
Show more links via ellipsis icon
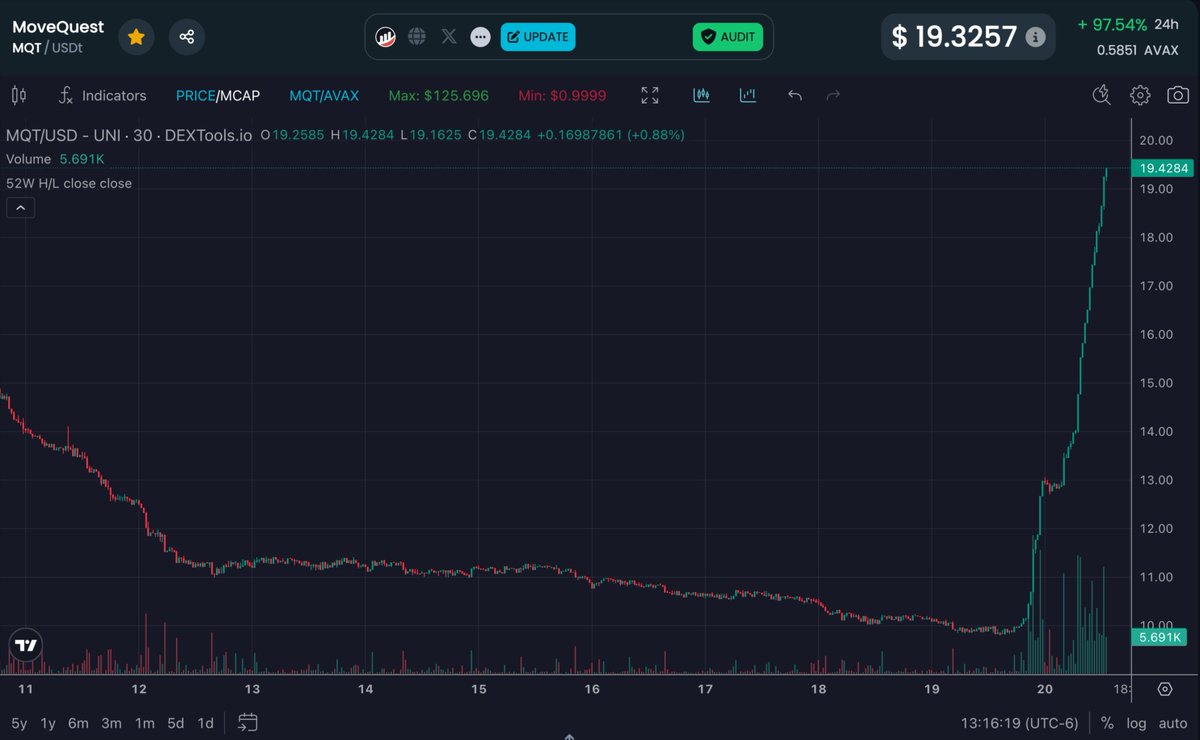(x=481, y=37)
